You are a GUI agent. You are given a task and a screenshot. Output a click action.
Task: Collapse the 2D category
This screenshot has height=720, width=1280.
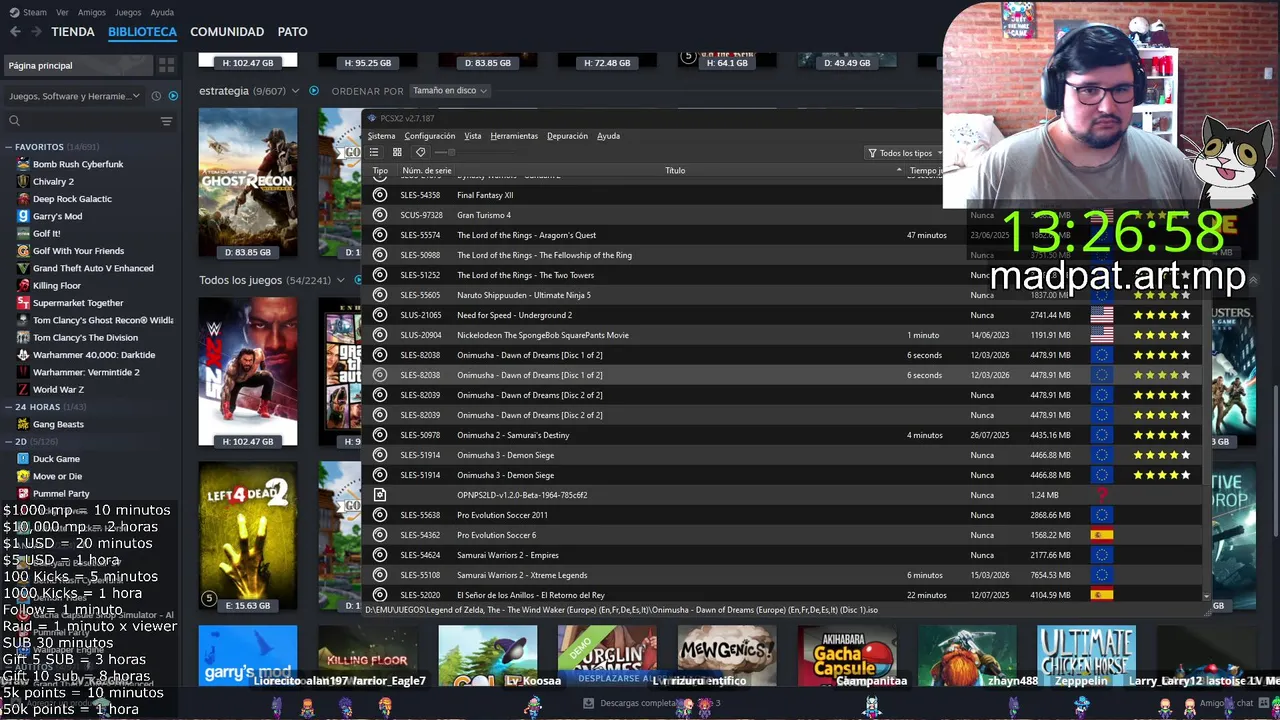[x=9, y=441]
